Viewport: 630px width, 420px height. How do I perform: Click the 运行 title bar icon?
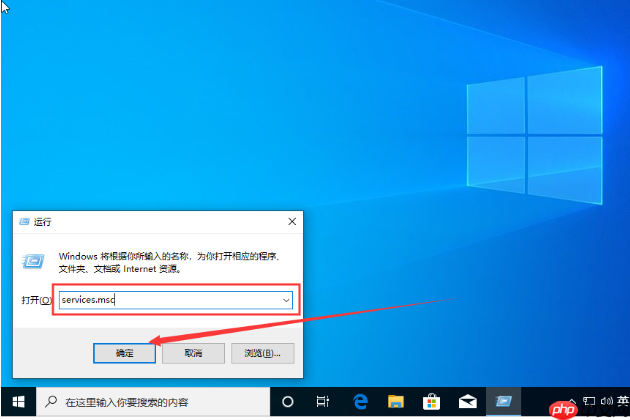click(25, 221)
